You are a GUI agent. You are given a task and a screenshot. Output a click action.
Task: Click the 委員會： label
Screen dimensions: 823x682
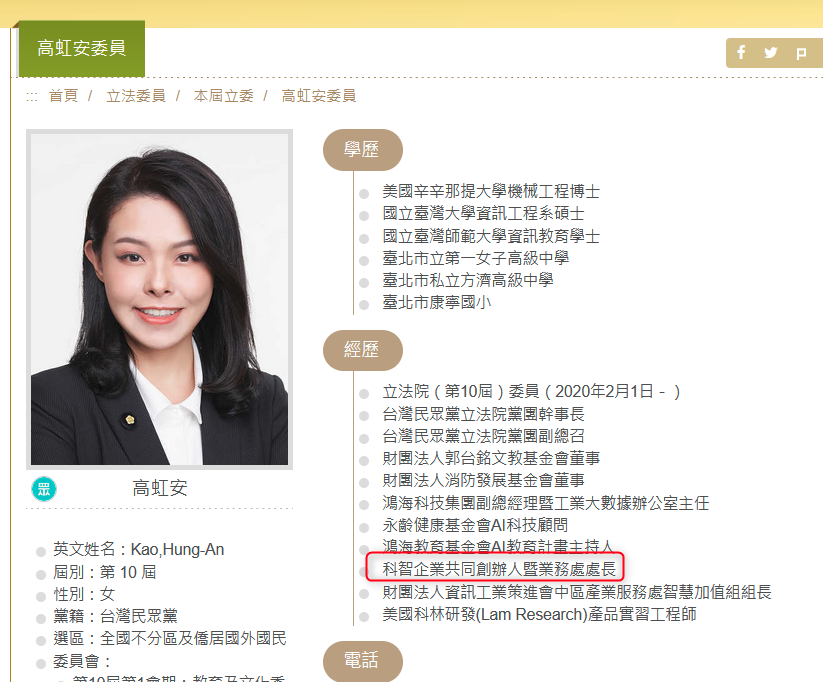coord(82,662)
